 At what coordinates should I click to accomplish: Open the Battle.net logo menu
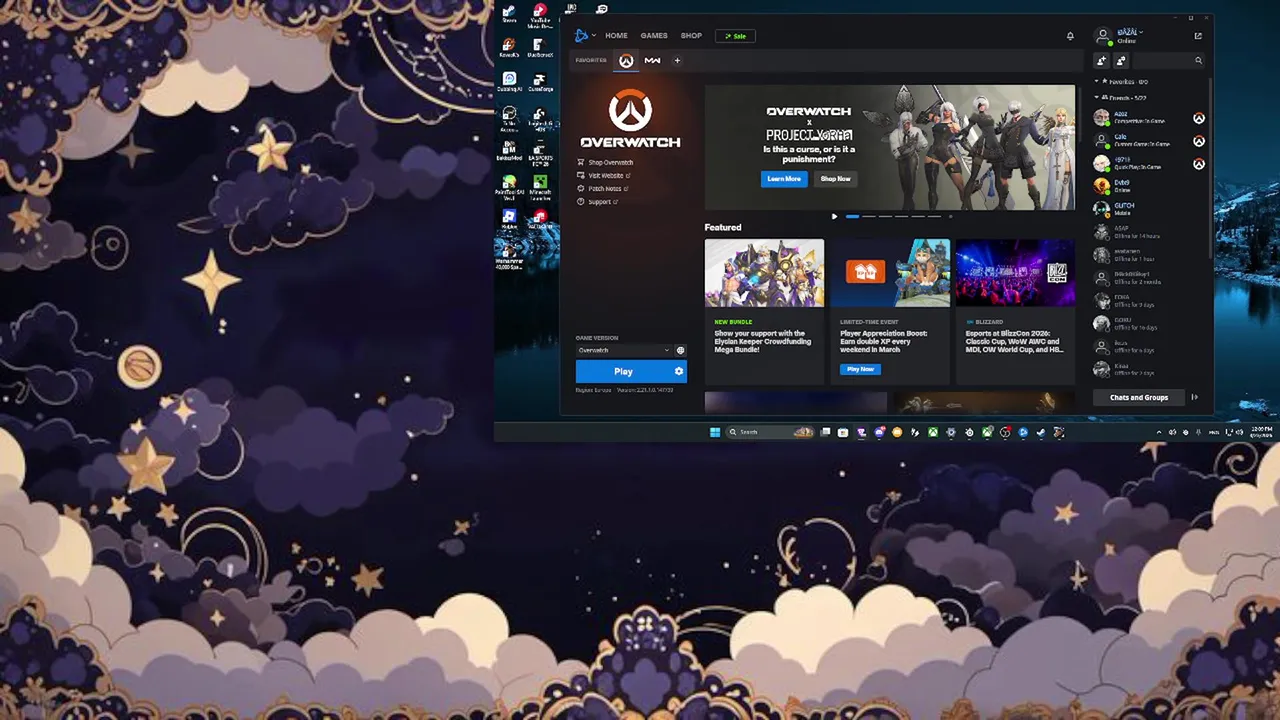tap(583, 36)
